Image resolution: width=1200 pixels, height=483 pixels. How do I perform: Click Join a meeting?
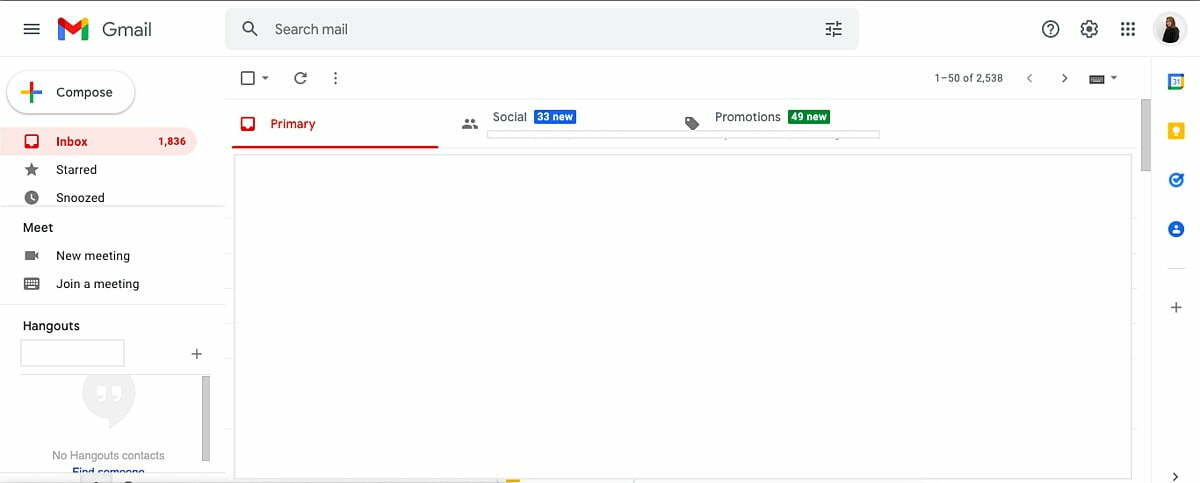click(99, 284)
